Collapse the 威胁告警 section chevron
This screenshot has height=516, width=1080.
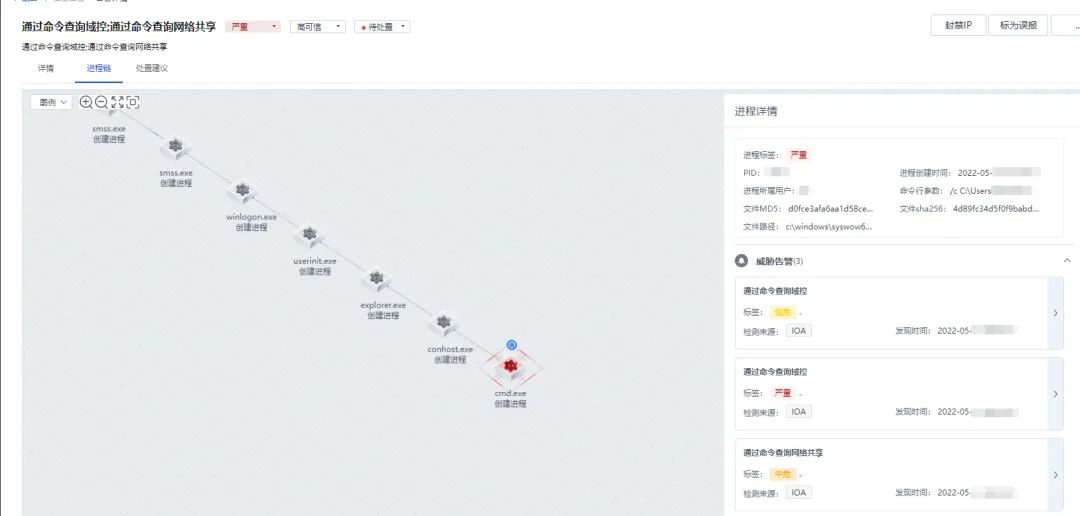click(1067, 261)
